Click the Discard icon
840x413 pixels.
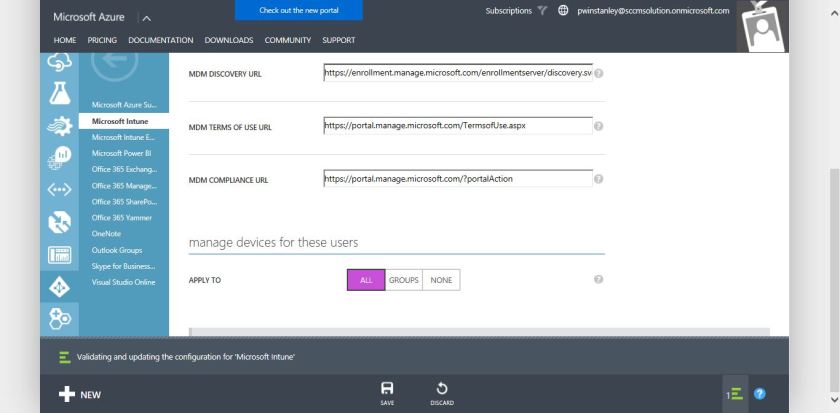coord(442,388)
